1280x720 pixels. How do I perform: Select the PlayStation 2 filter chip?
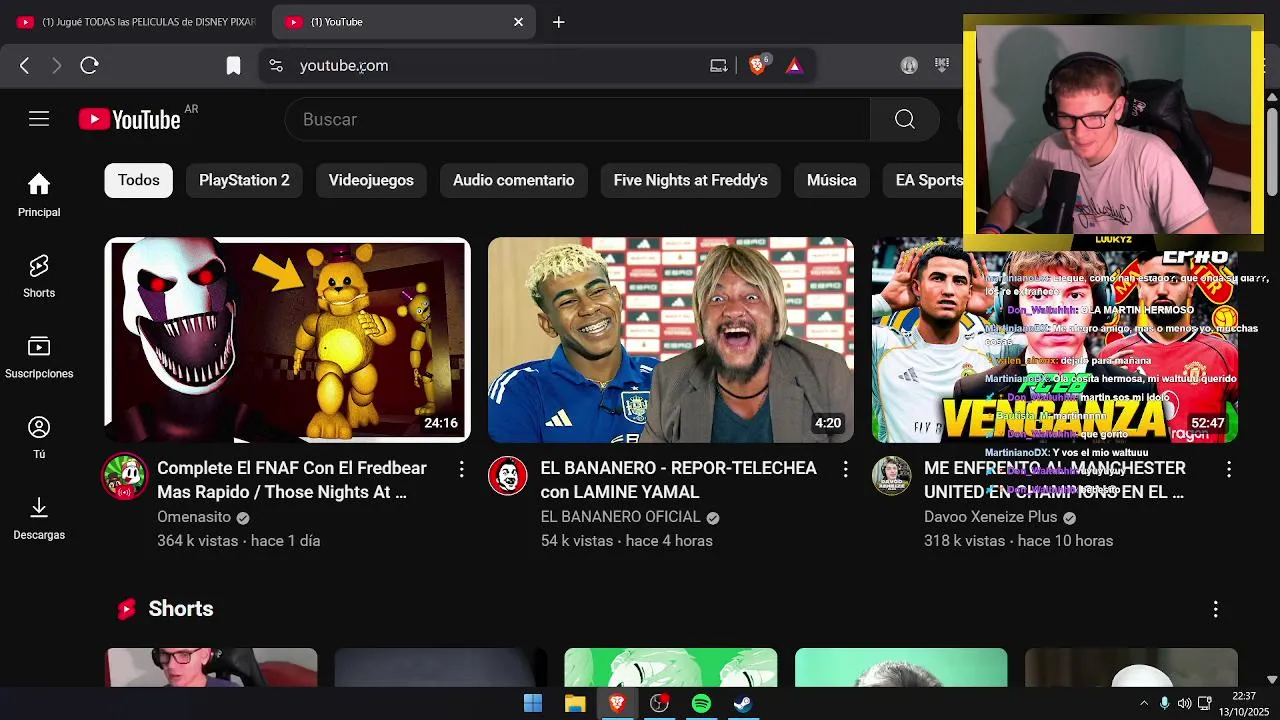(244, 180)
